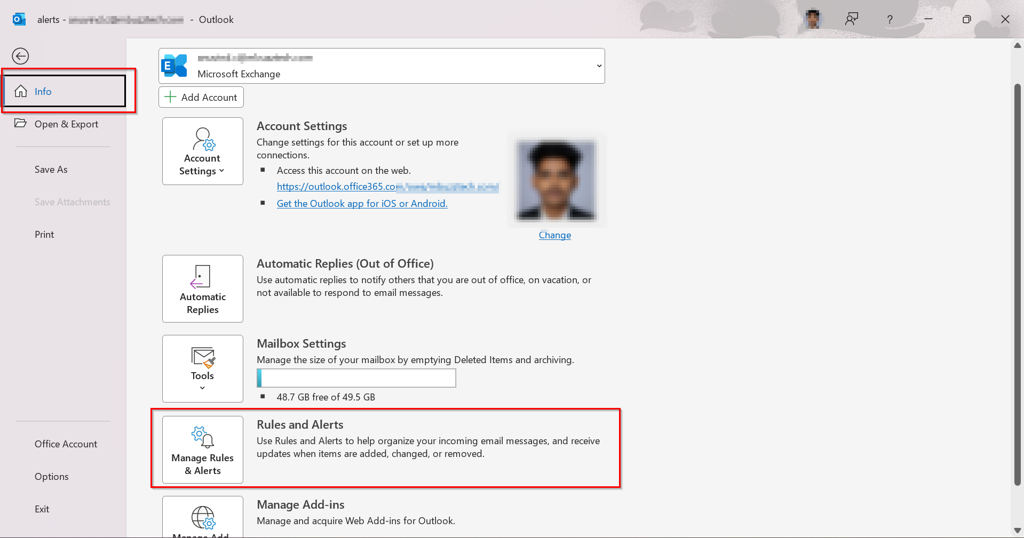Open the mailbox Tools button
Viewport: 1024px width, 538px height.
[202, 369]
